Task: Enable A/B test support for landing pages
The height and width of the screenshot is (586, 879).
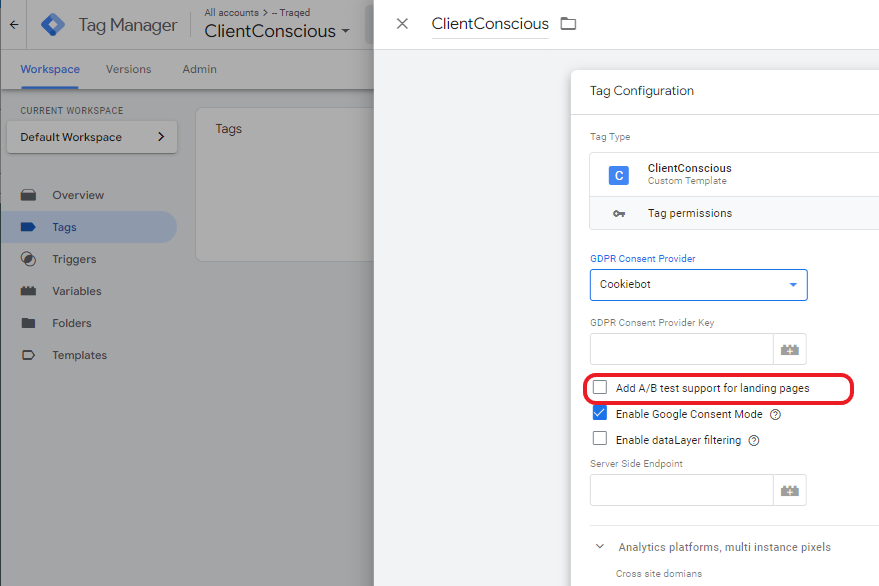Action: click(600, 387)
